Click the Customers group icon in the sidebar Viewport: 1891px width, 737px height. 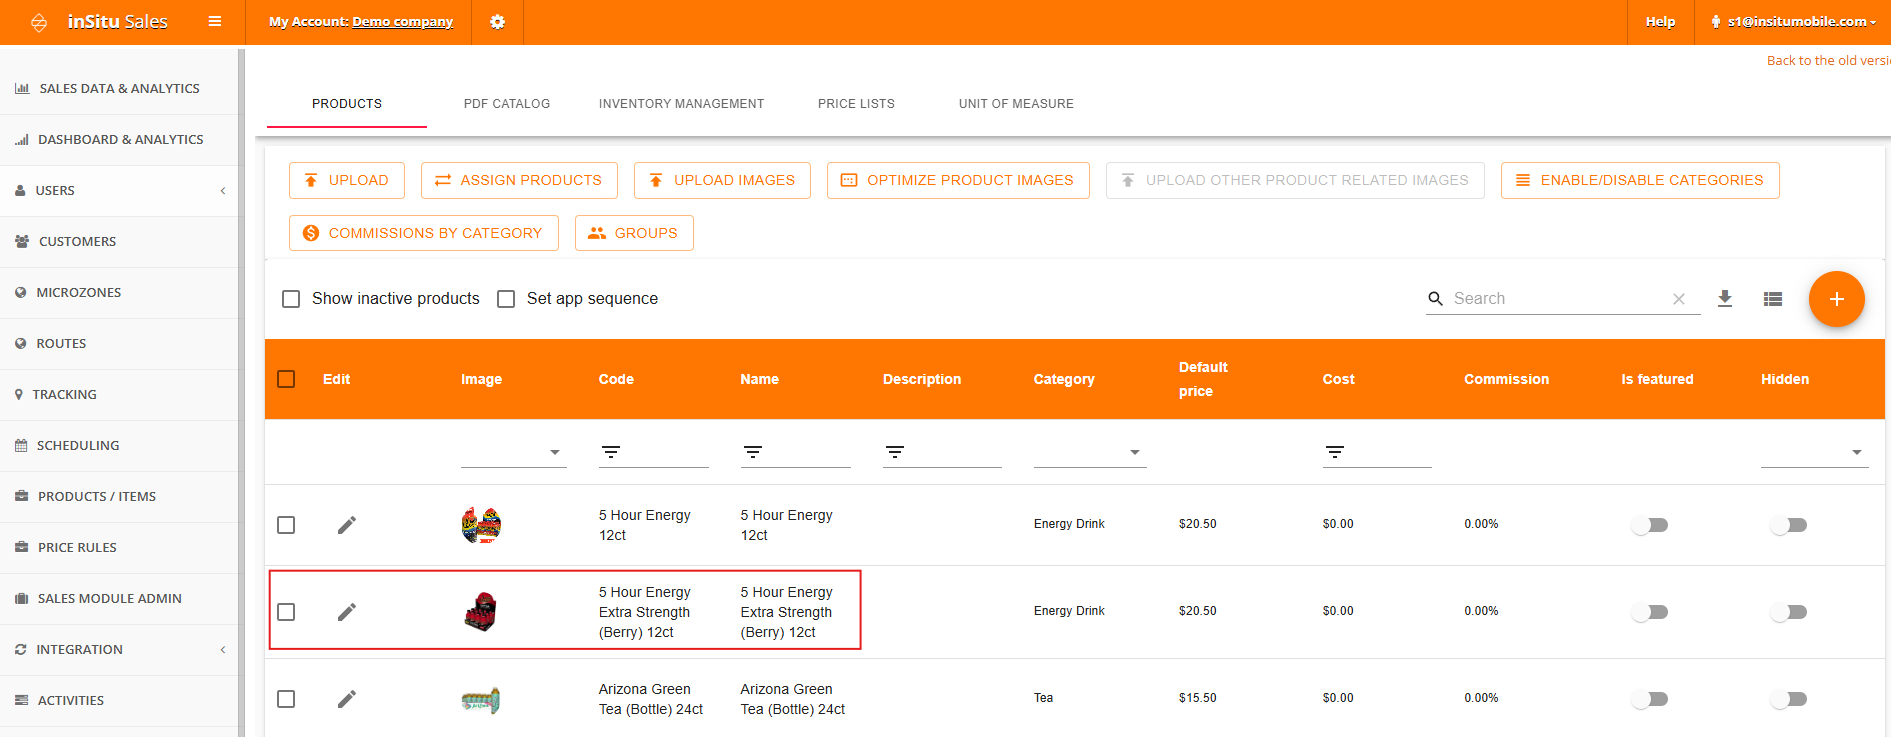point(22,241)
